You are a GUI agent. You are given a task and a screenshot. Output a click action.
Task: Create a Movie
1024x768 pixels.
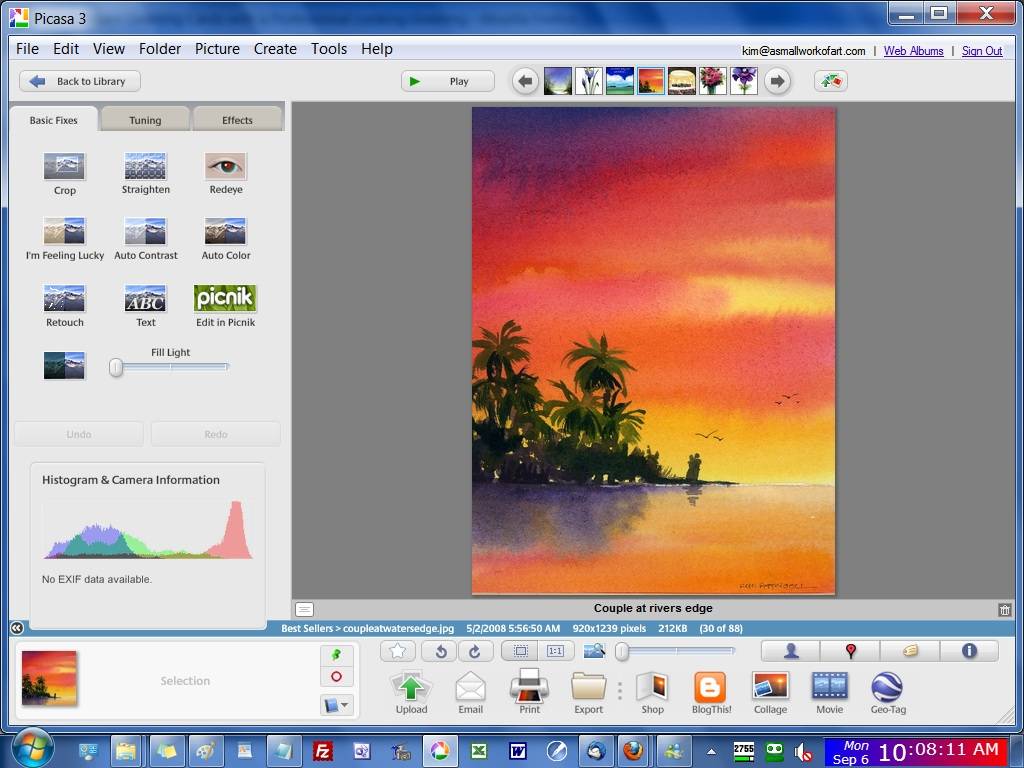click(x=829, y=693)
